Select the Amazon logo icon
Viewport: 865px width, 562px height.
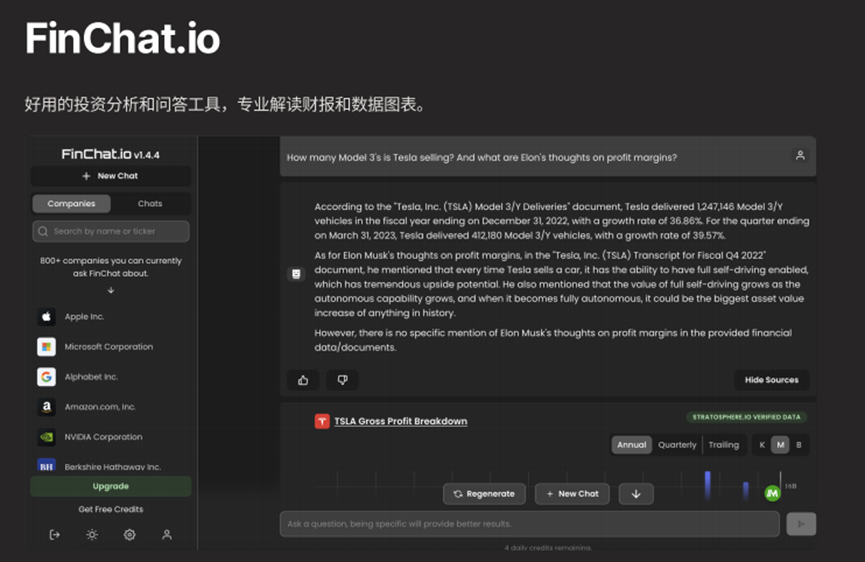46,406
